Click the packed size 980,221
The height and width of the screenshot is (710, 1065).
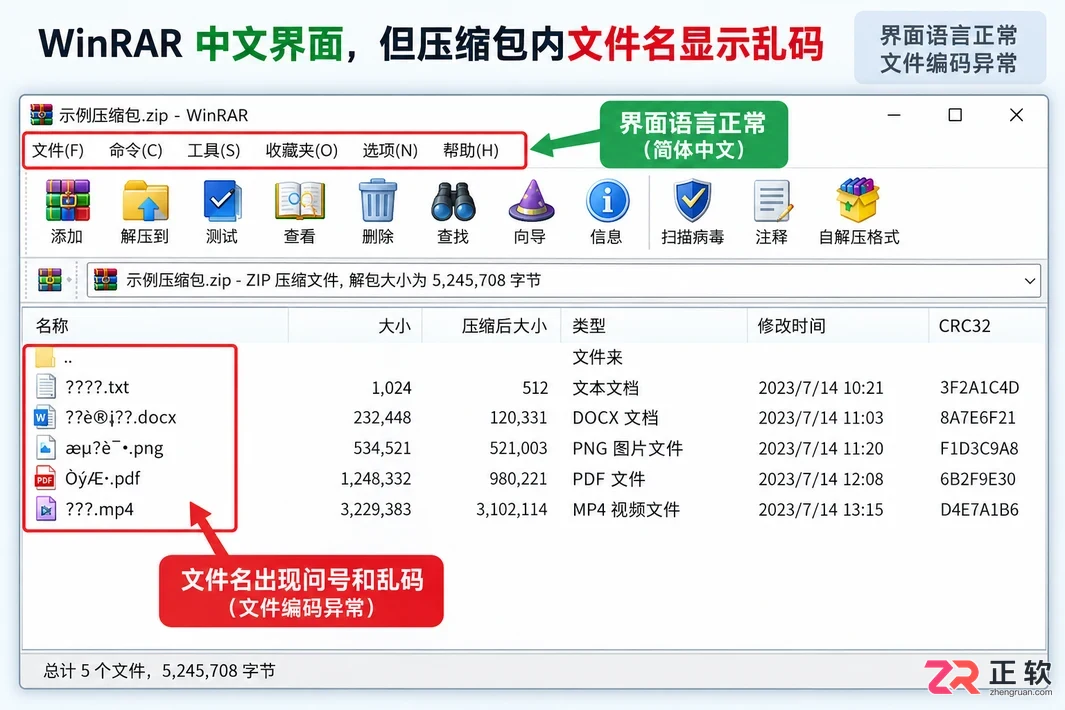click(518, 479)
